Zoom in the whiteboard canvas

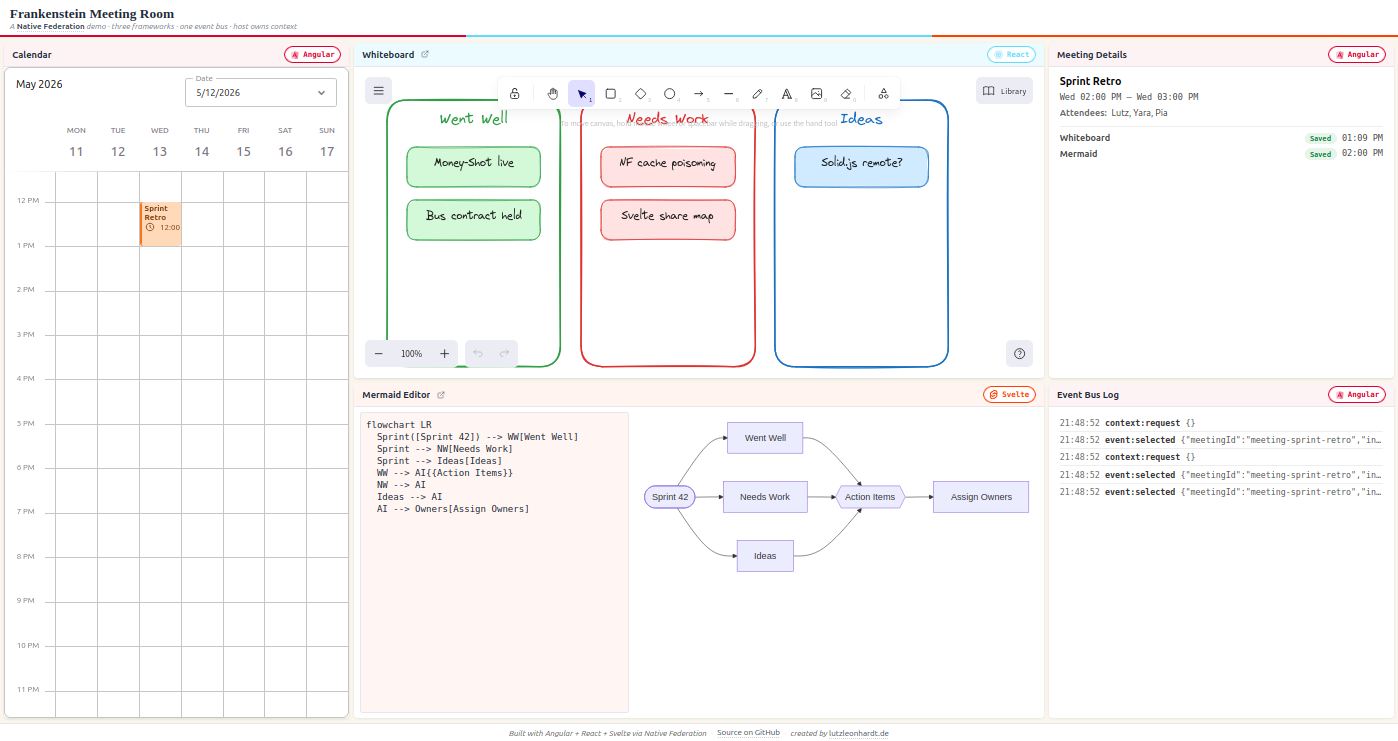click(x=445, y=353)
